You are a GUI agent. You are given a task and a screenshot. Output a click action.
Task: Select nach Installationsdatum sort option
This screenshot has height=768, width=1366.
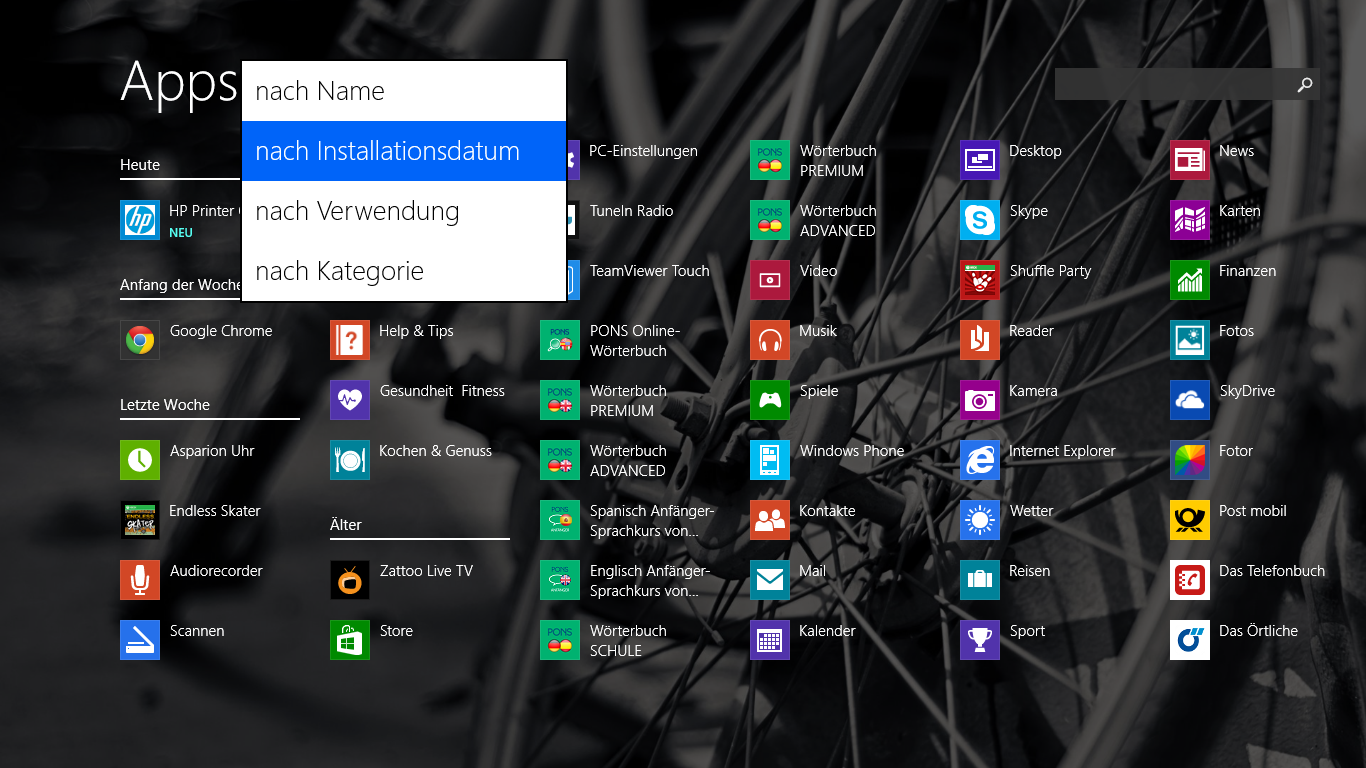pyautogui.click(x=404, y=151)
